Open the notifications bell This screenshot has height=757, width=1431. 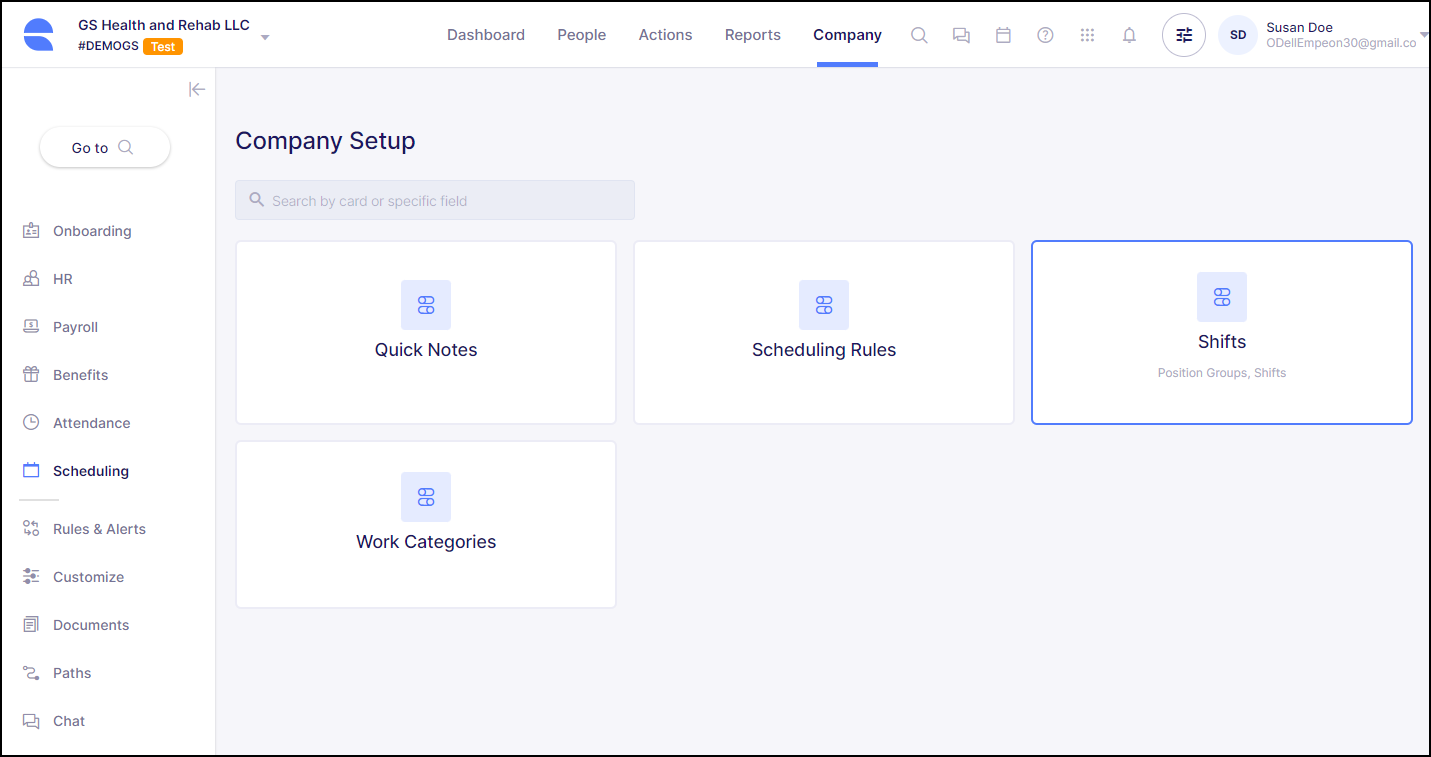pos(1129,35)
